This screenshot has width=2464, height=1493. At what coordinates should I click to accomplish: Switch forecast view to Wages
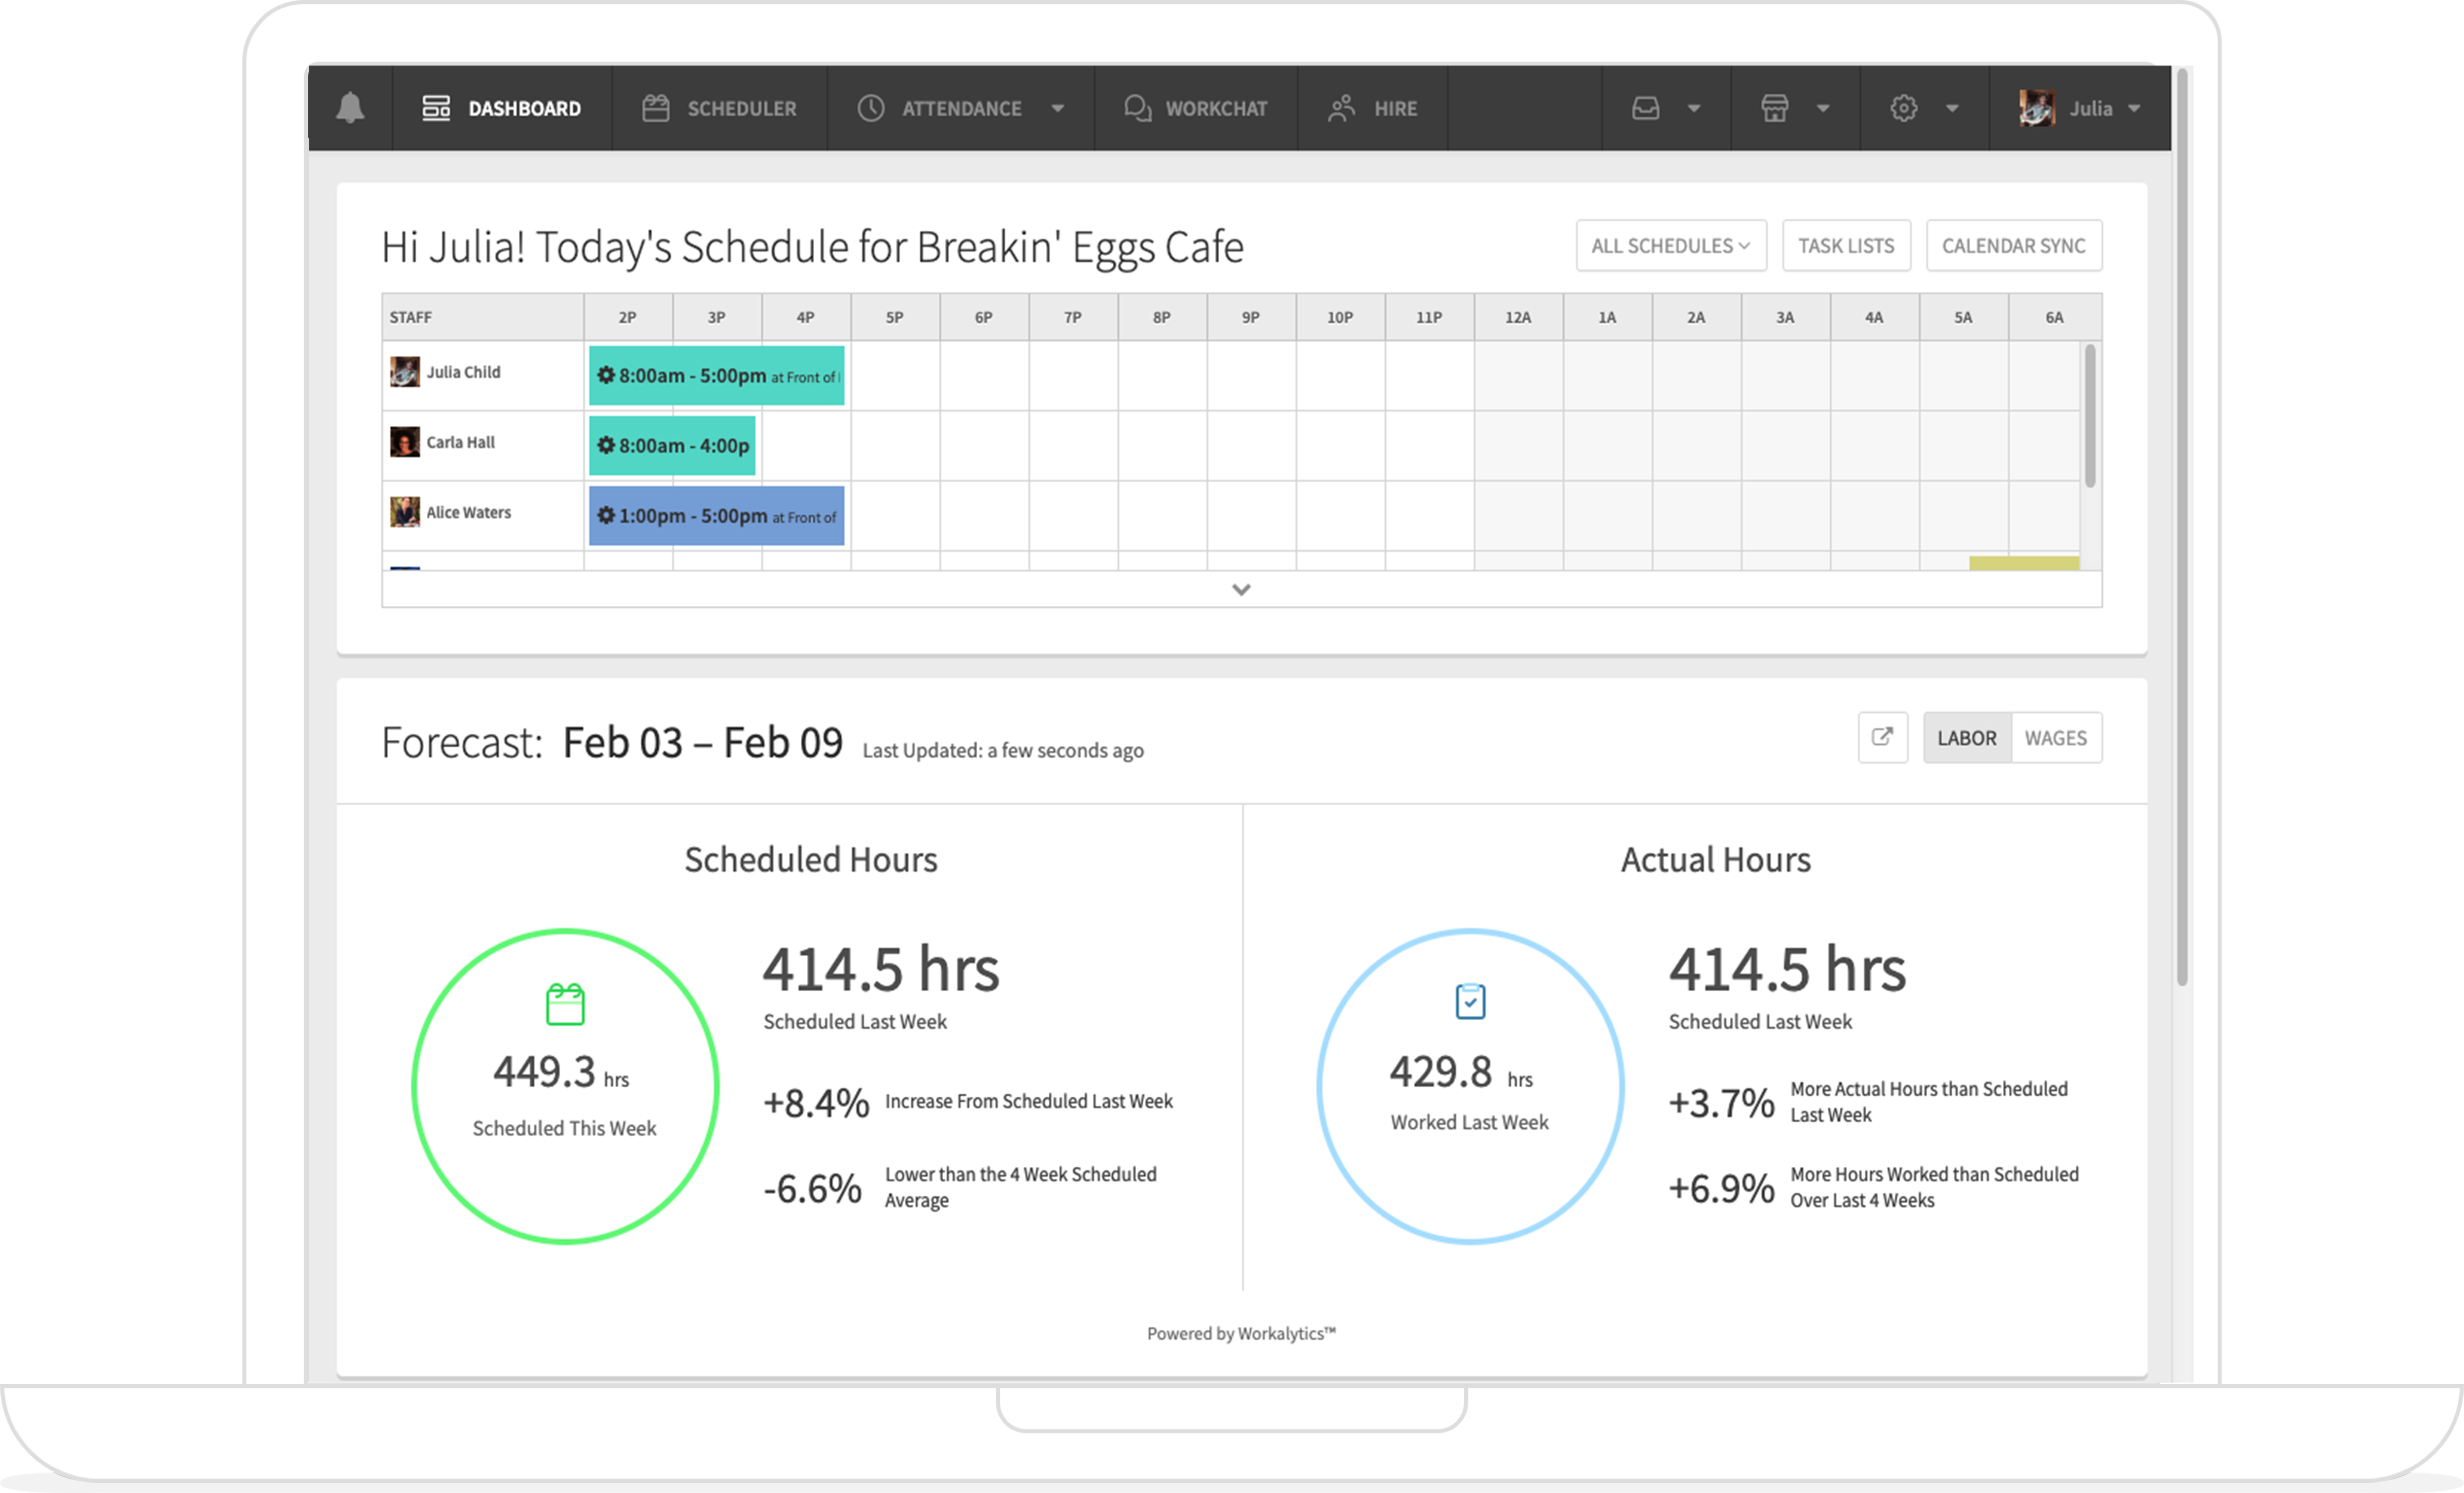(x=2055, y=738)
